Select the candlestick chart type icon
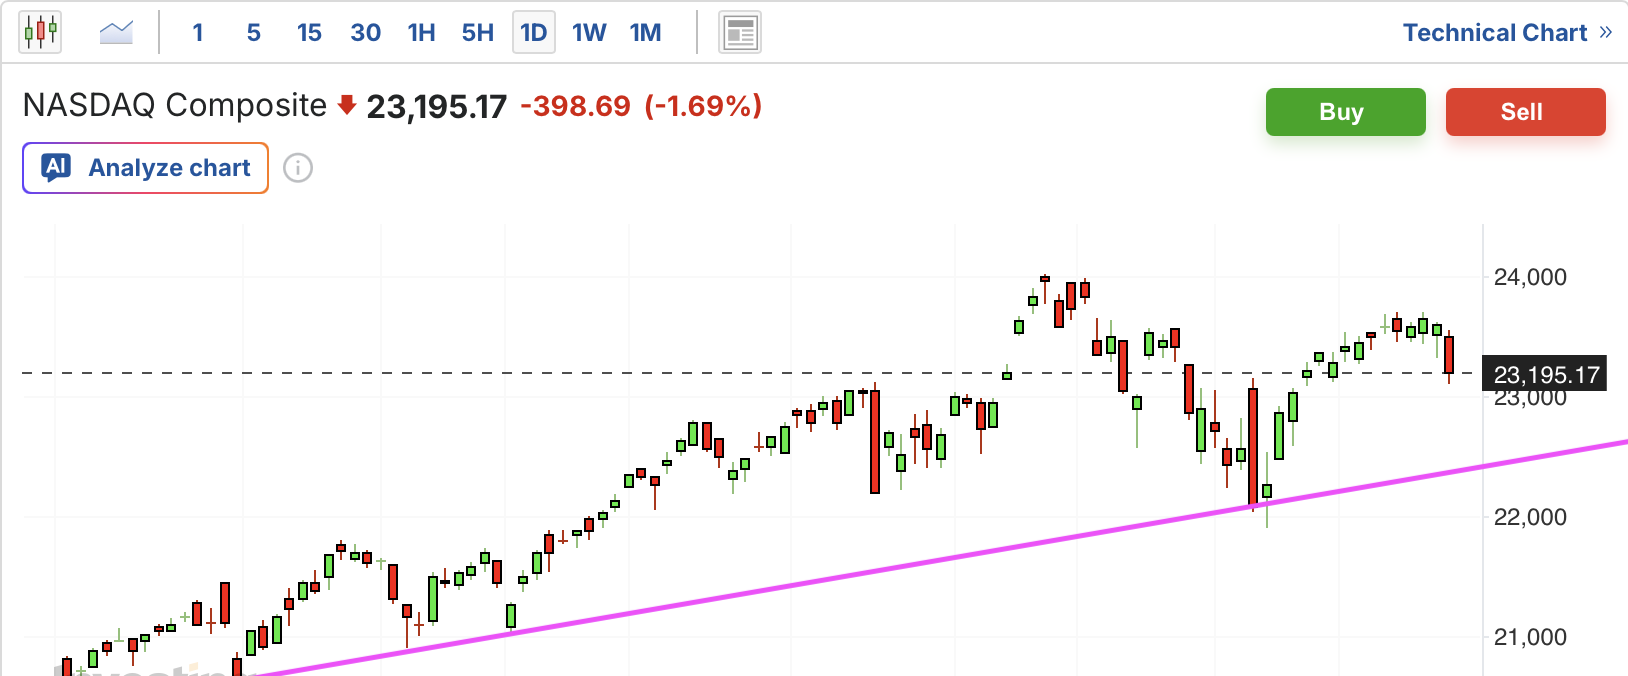 tap(40, 32)
